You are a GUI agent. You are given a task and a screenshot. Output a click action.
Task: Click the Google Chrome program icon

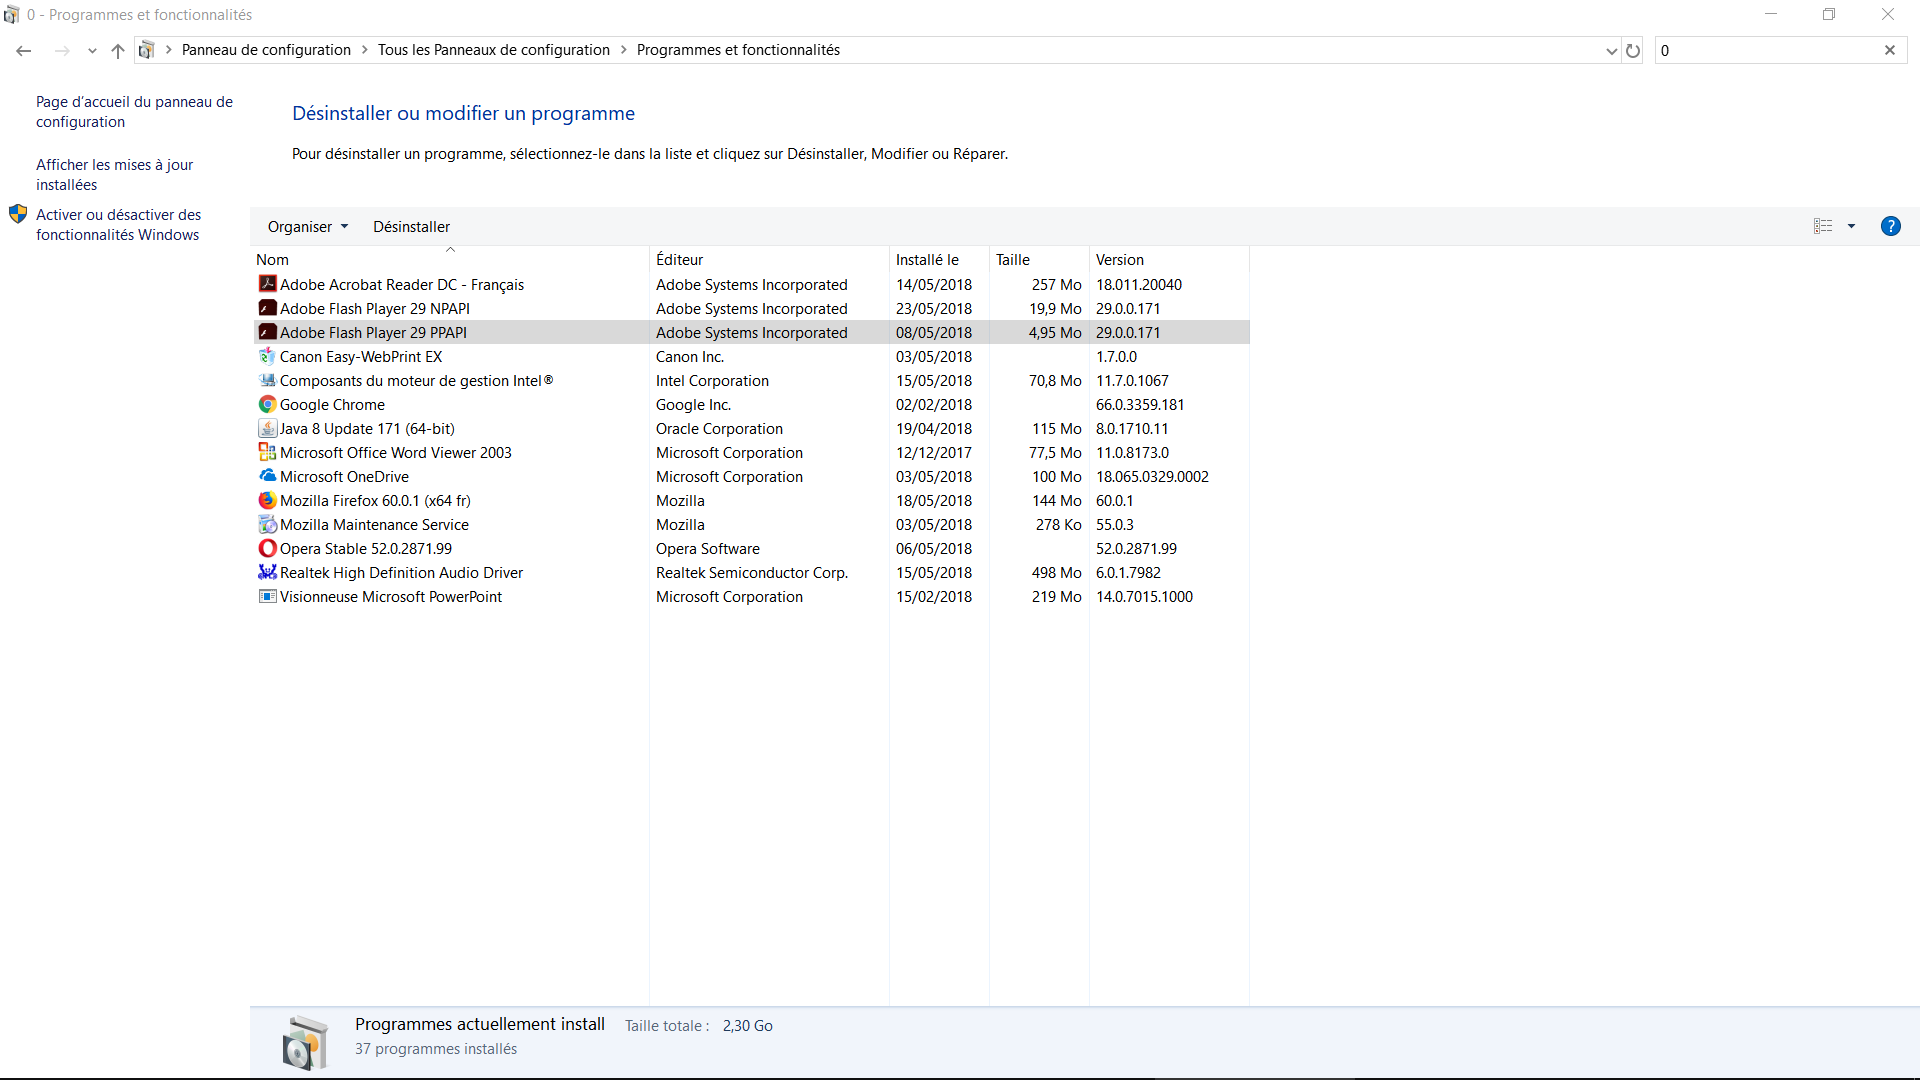(267, 404)
